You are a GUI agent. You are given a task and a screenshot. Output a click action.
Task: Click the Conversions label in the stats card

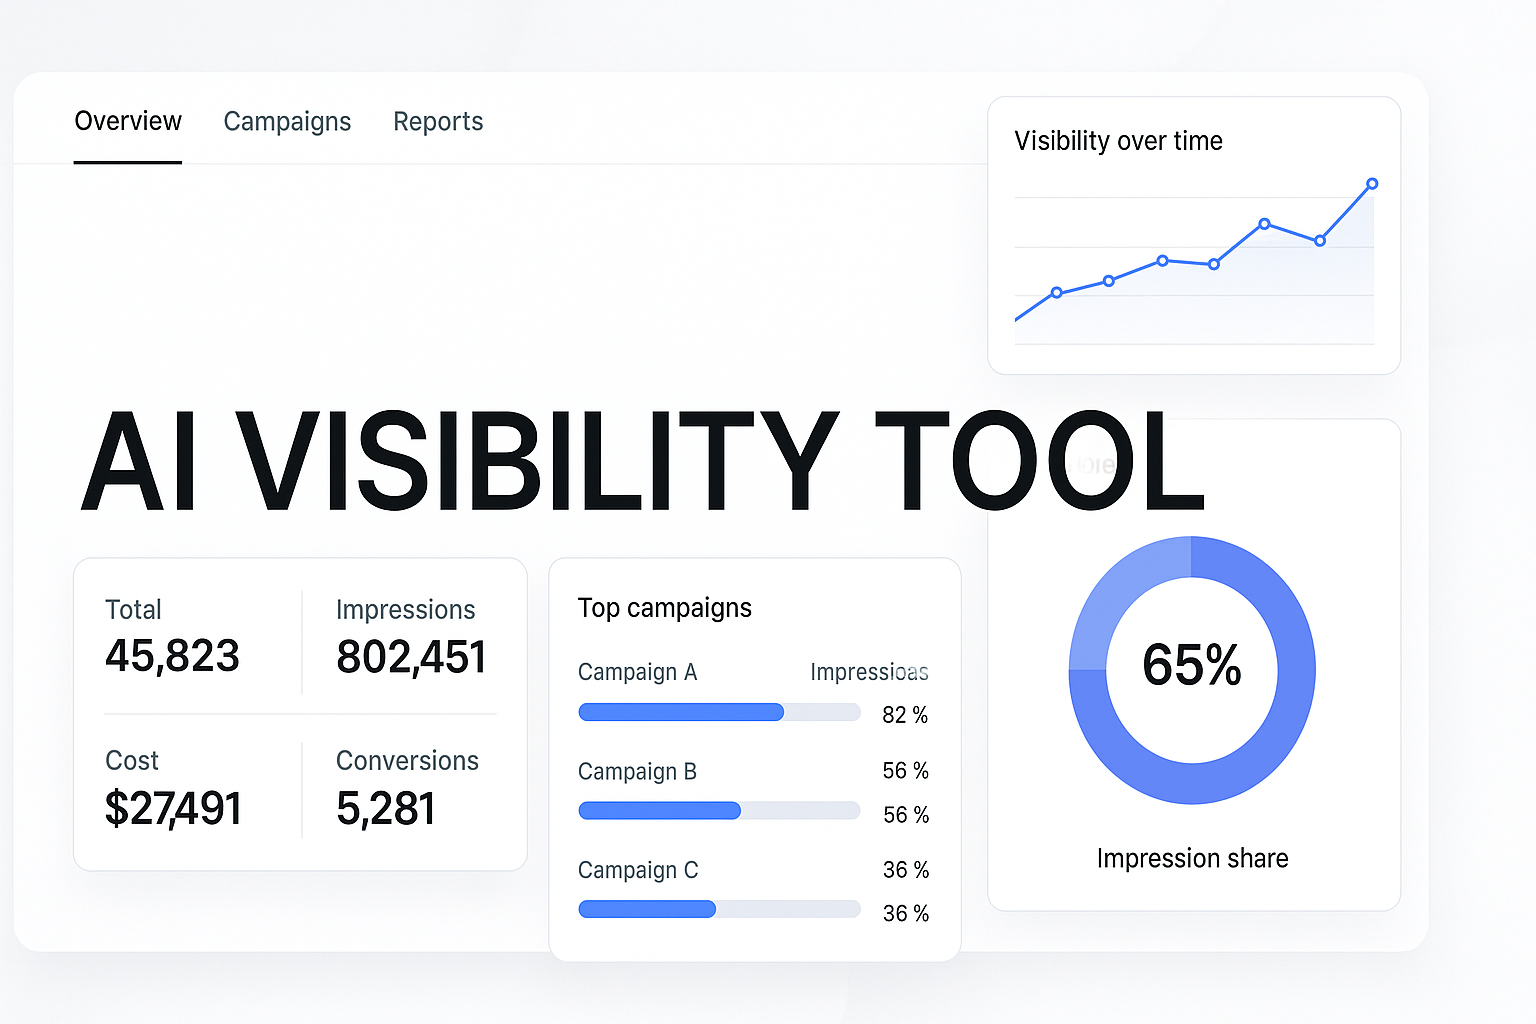click(x=407, y=761)
